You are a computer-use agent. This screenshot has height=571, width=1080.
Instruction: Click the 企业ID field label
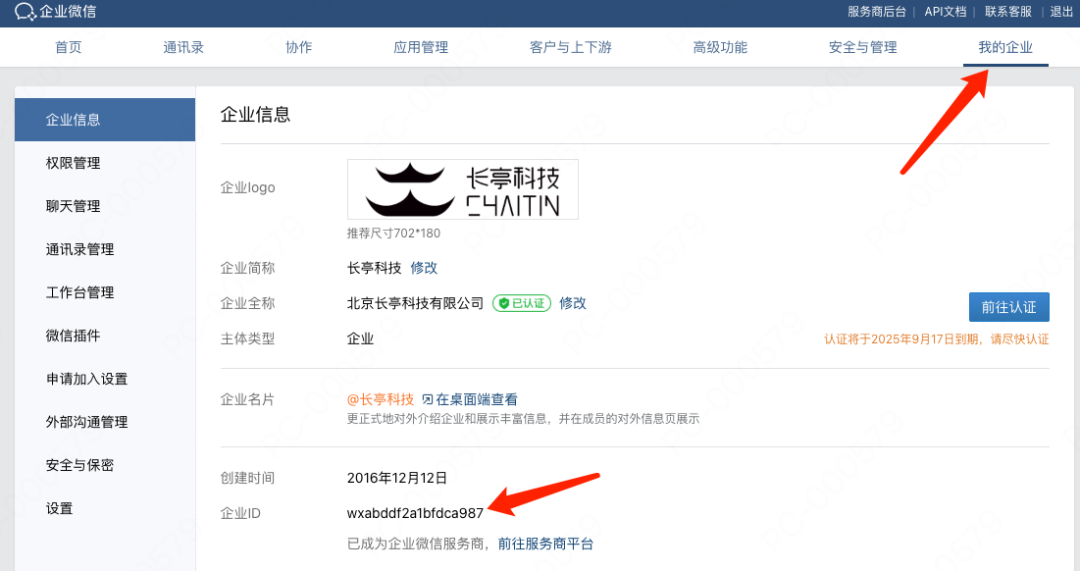[240, 513]
